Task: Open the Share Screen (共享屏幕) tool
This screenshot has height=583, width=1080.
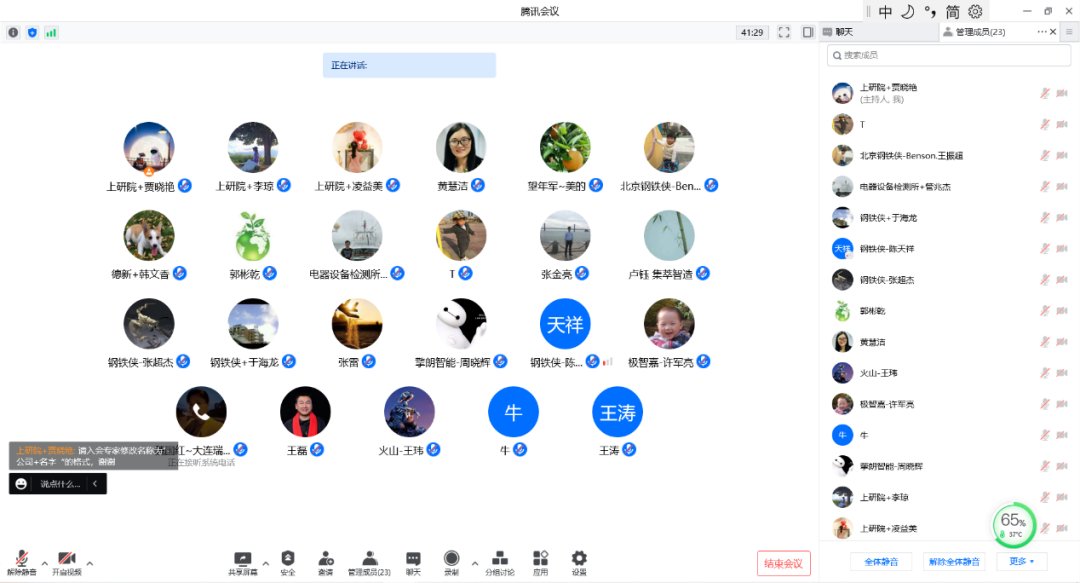Action: click(x=242, y=560)
